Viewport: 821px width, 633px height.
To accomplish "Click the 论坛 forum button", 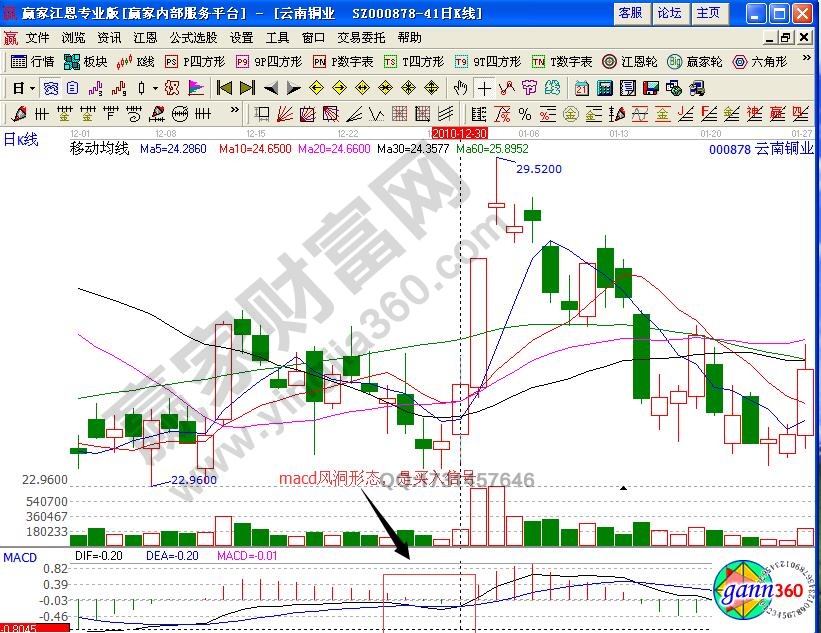I will click(671, 14).
